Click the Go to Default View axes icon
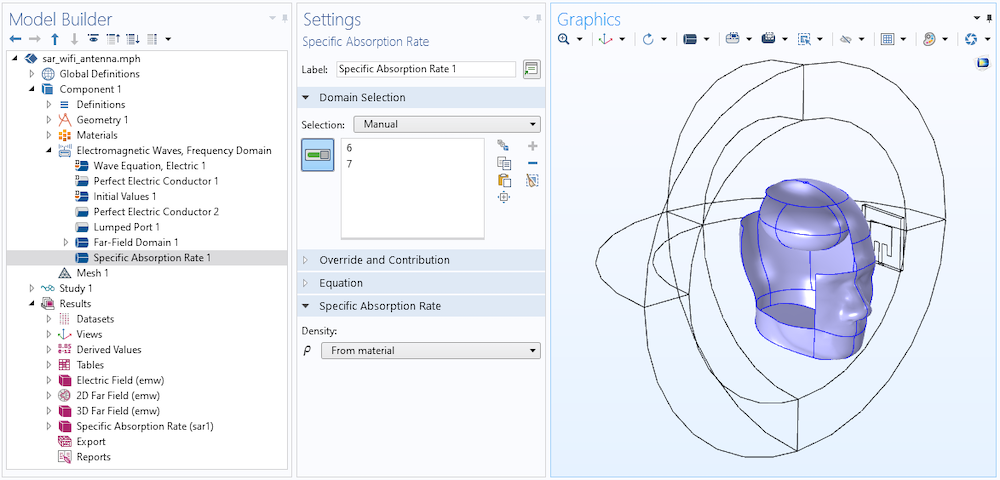Screen dimensions: 1000x480 pos(605,40)
